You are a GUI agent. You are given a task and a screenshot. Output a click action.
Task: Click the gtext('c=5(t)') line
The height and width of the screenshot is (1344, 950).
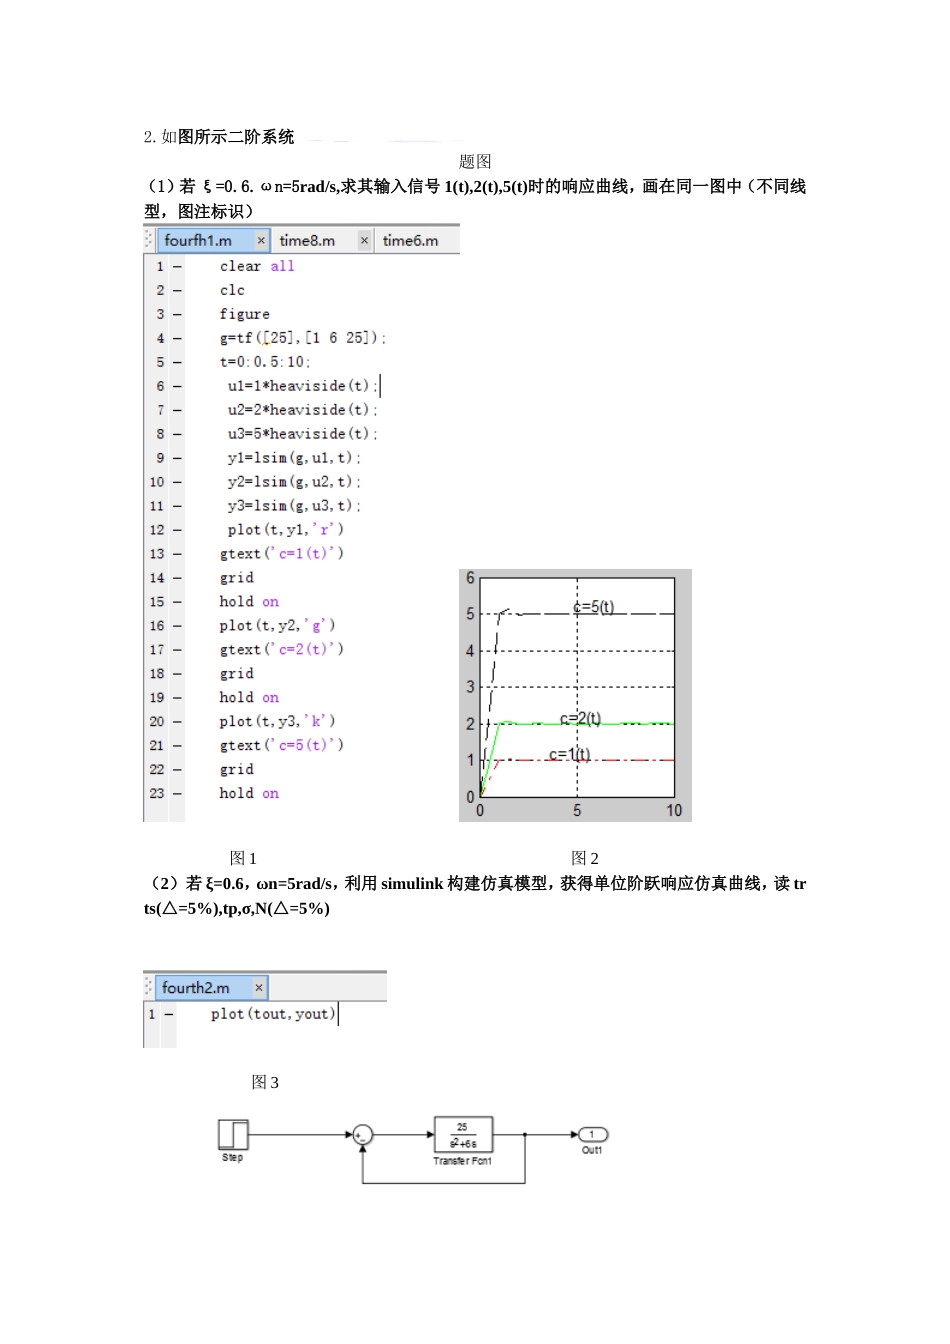pos(282,746)
